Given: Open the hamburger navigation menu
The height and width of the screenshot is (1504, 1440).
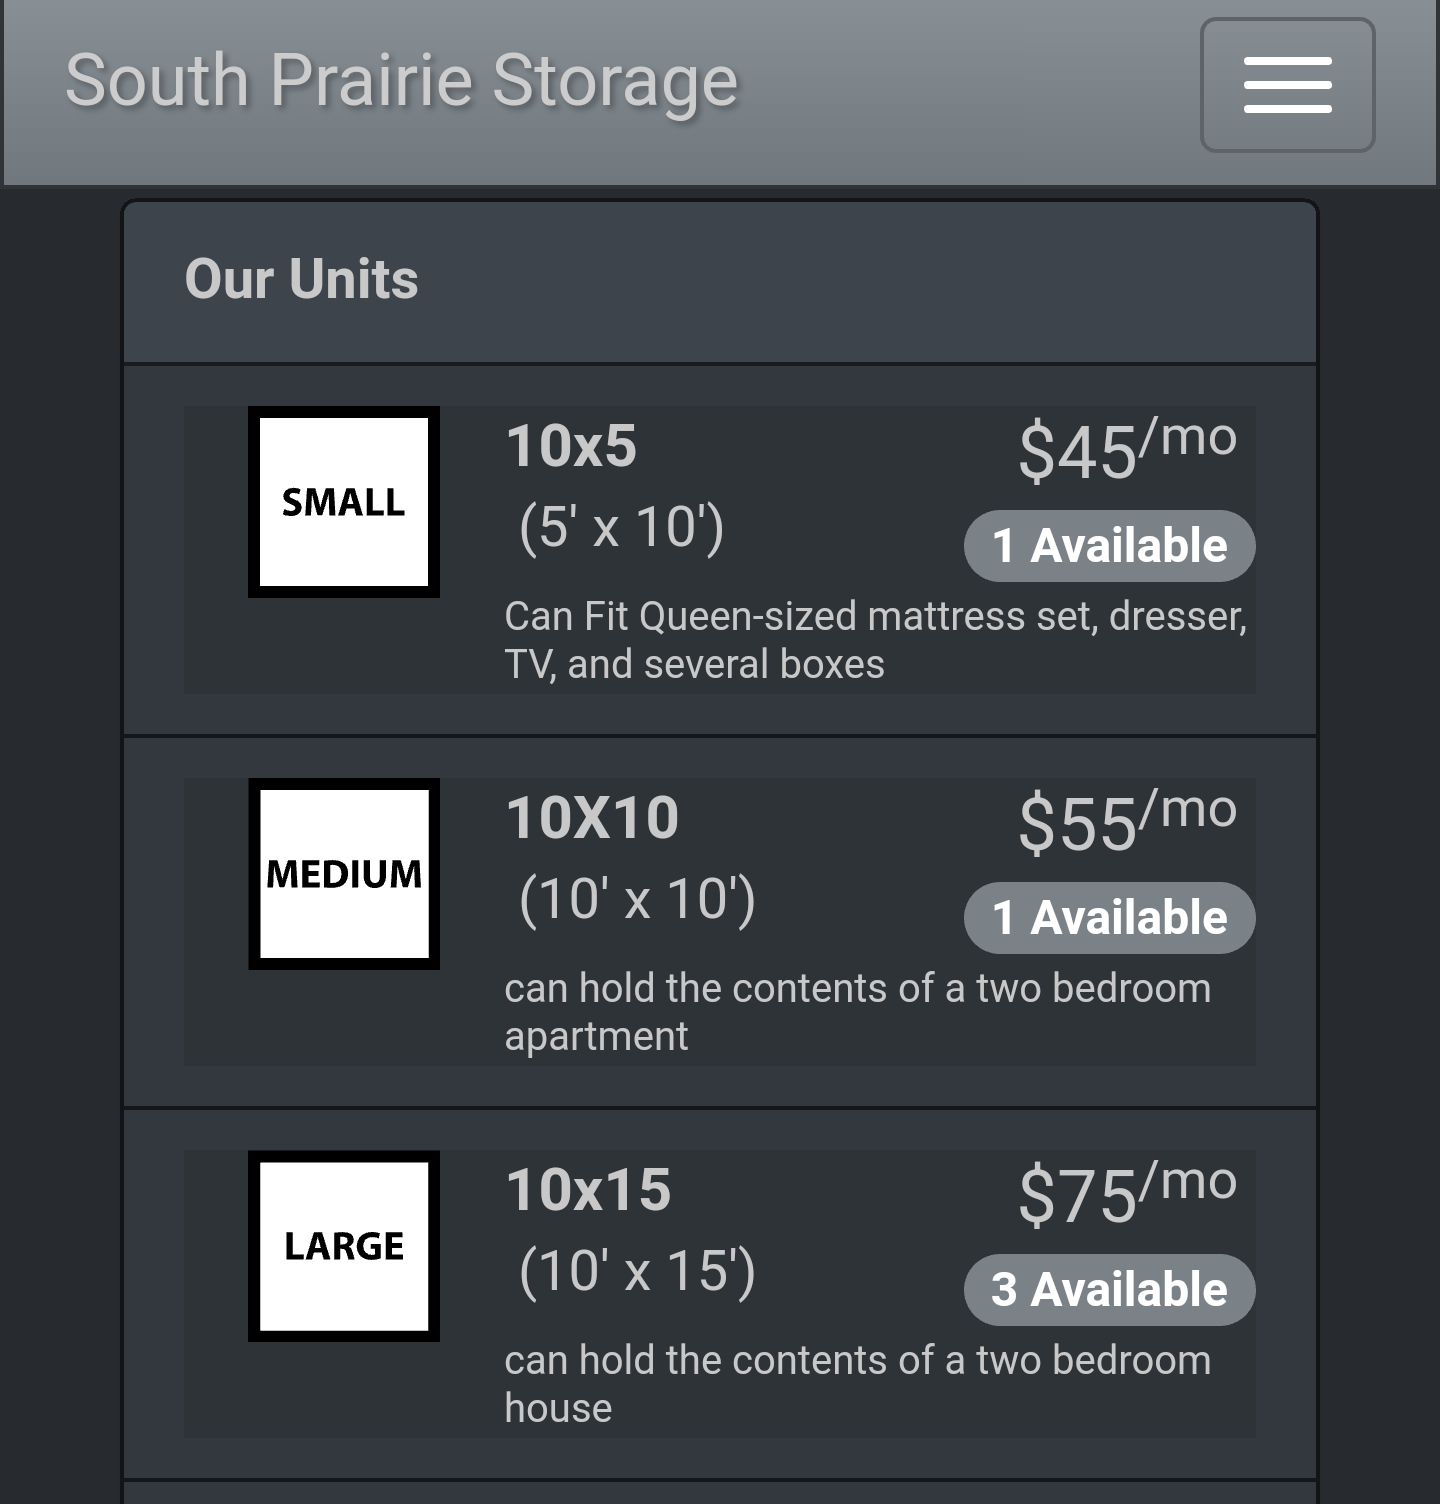Looking at the screenshot, I should tap(1287, 85).
